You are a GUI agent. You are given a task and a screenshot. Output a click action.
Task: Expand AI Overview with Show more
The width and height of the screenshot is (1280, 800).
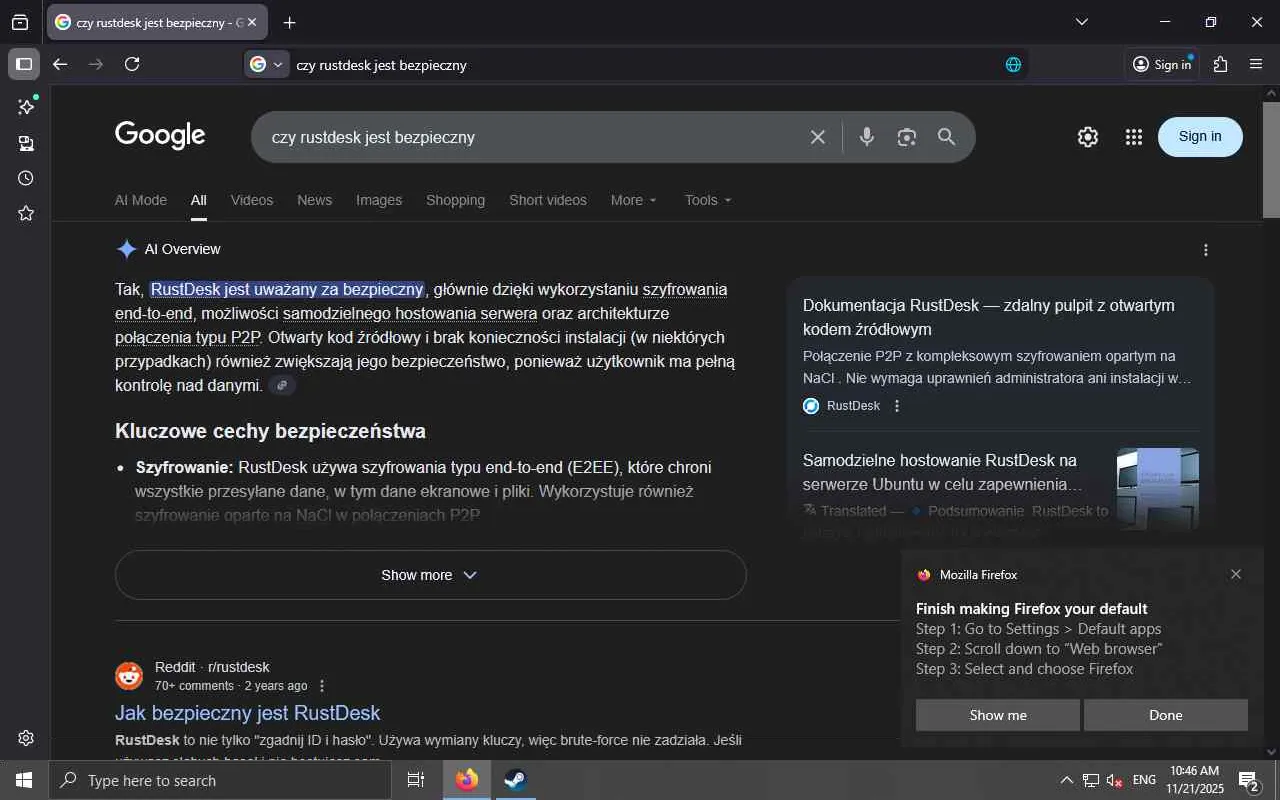[x=431, y=575]
